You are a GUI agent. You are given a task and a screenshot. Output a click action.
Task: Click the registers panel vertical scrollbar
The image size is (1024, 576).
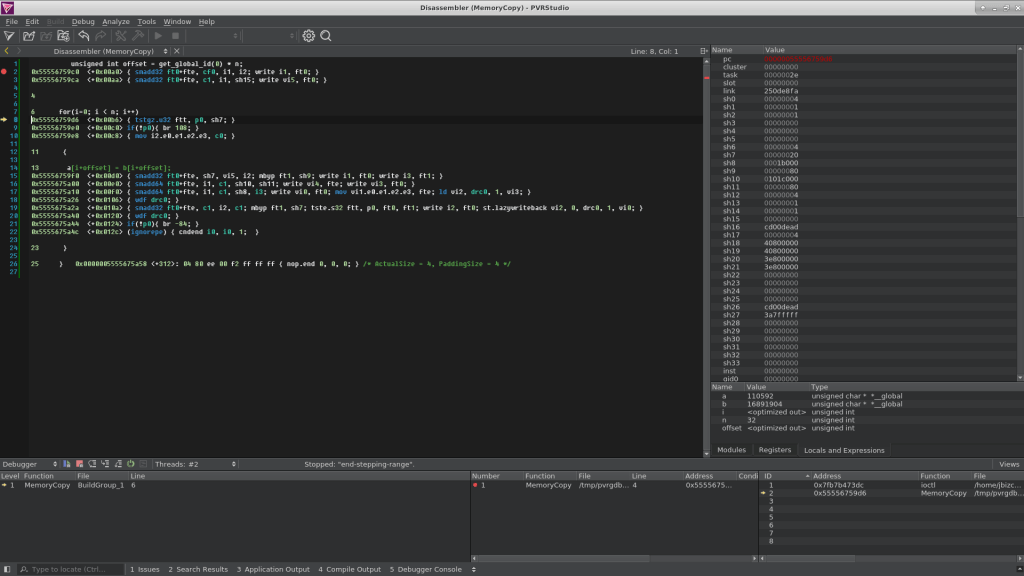point(1020,212)
